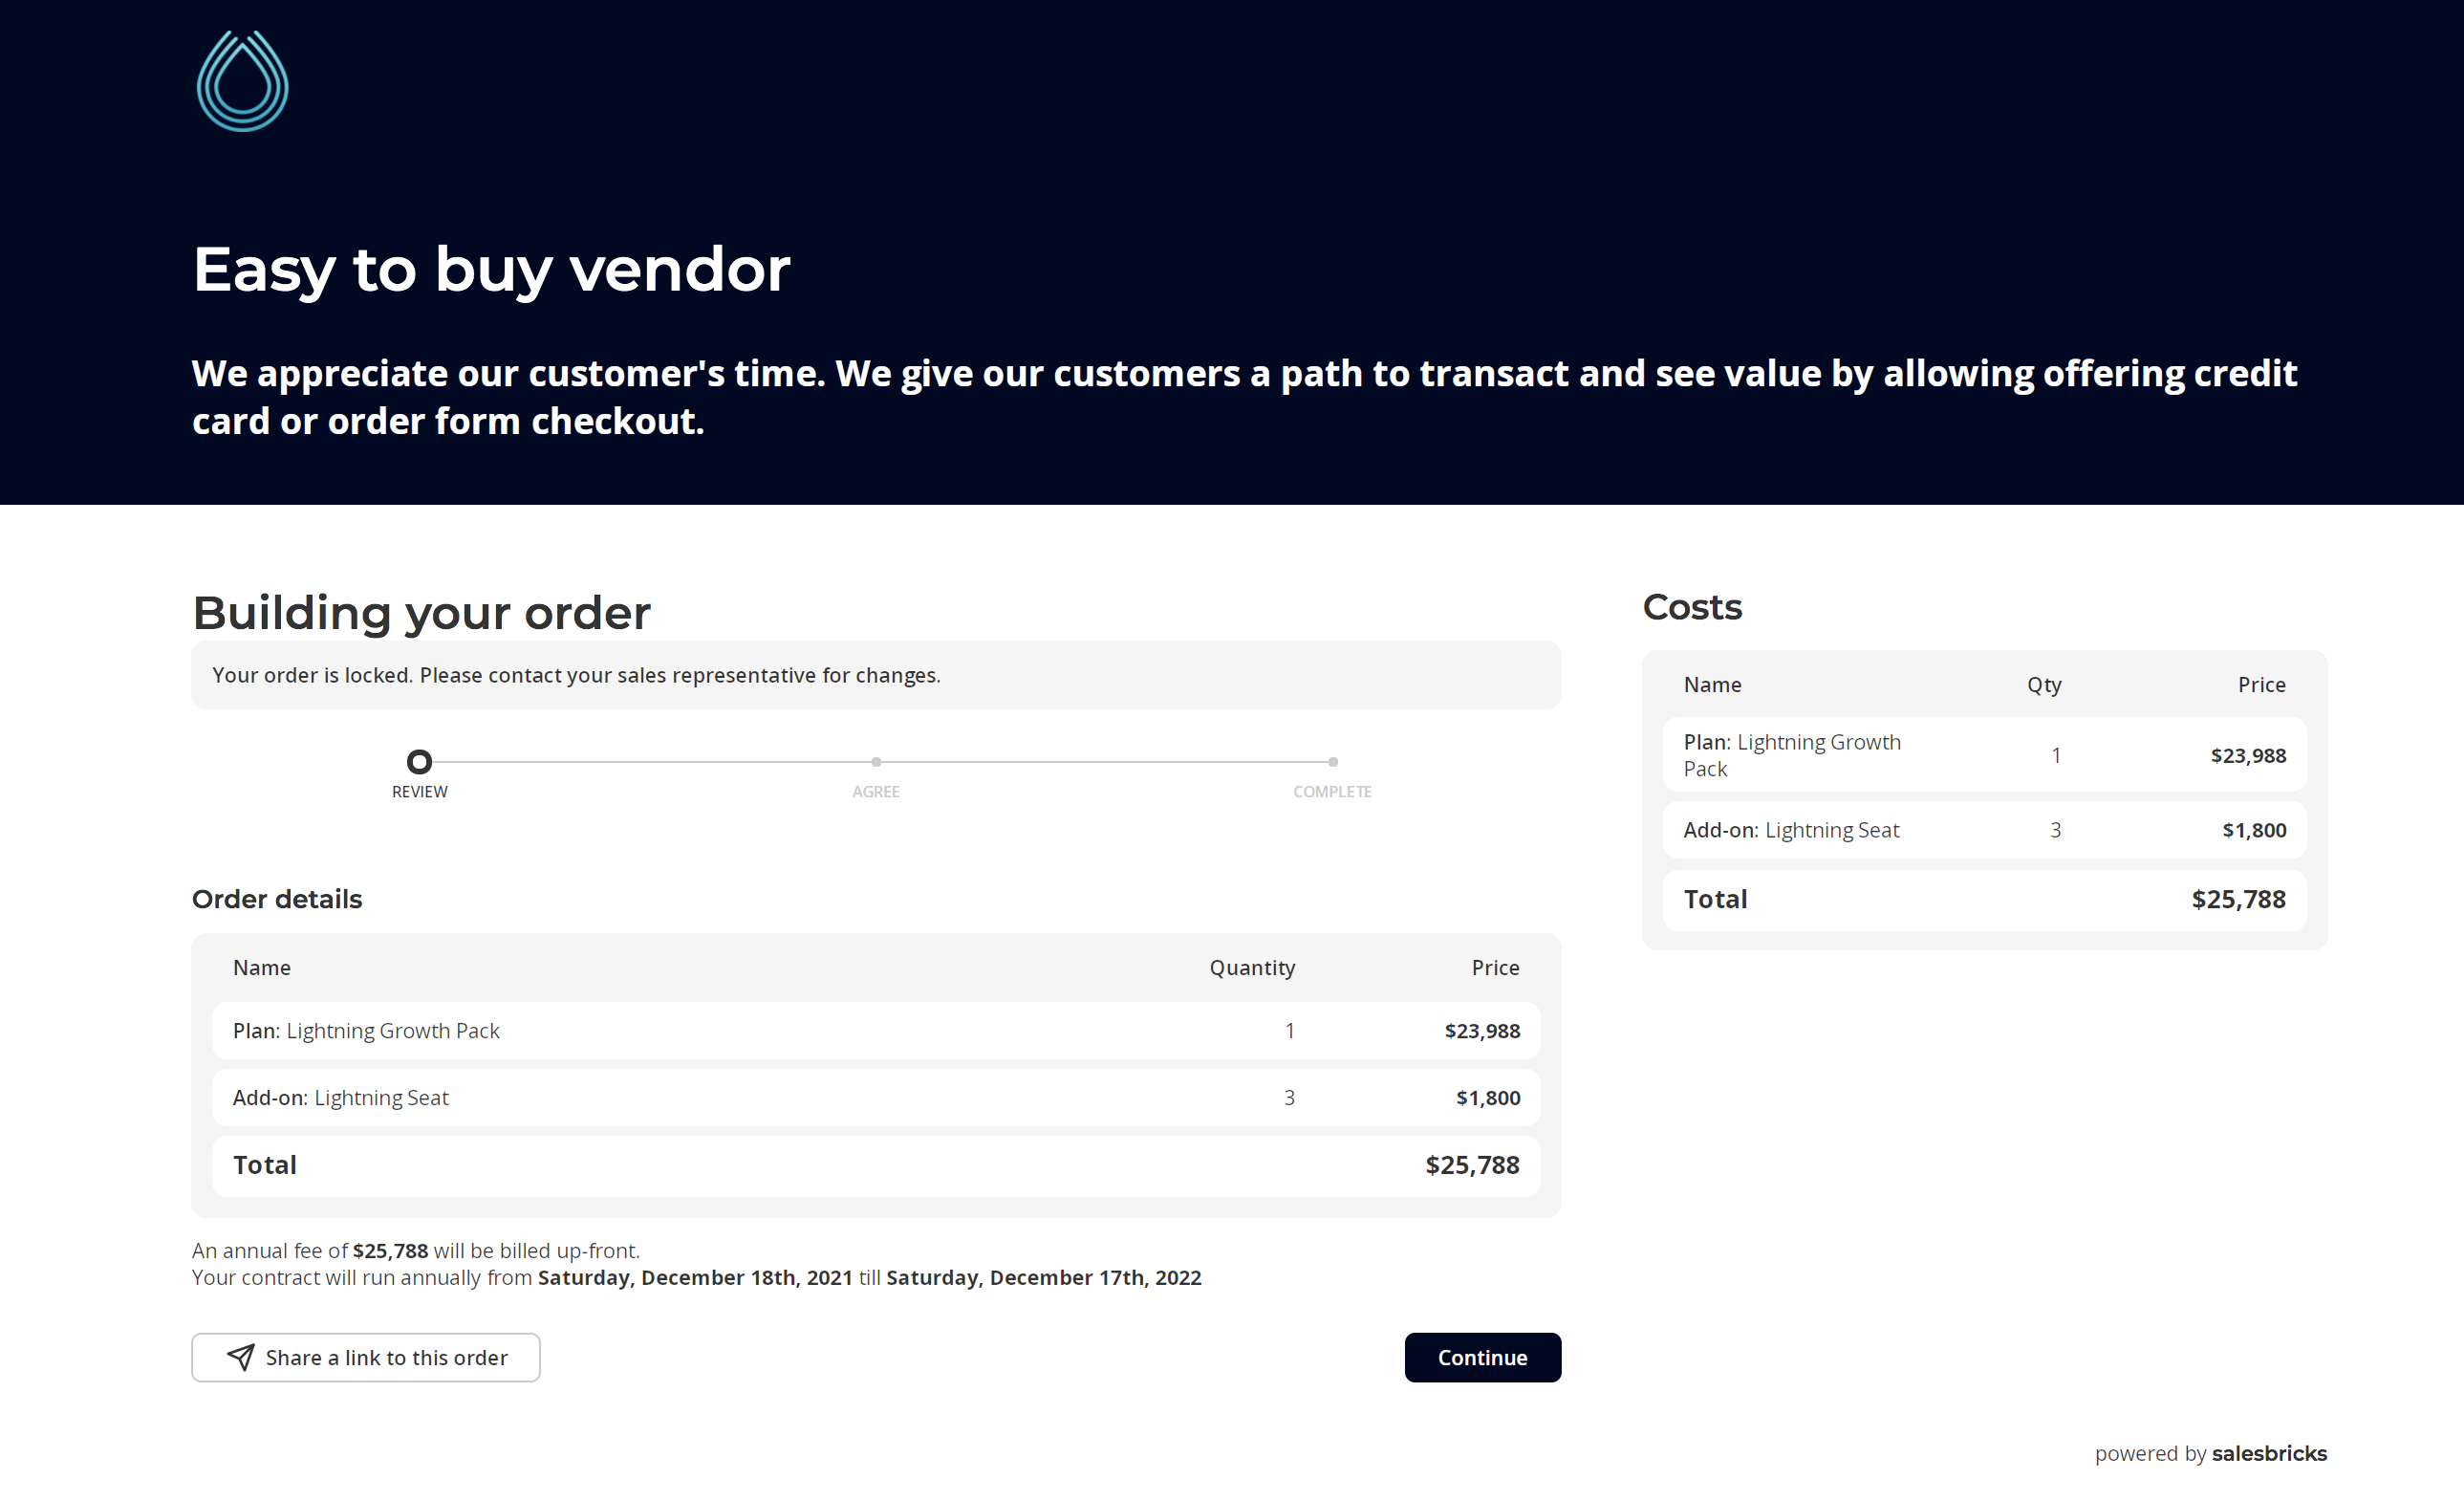This screenshot has width=2464, height=1501.
Task: Select the REVIEW step label
Action: pyautogui.click(x=419, y=791)
